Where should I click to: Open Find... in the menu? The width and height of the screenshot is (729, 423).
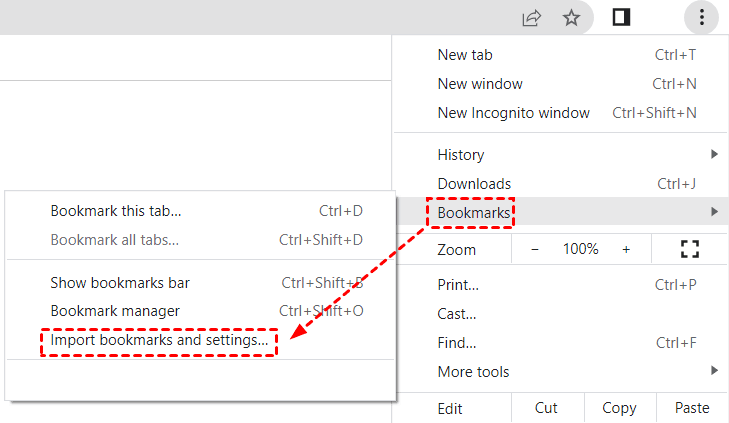tap(561, 343)
